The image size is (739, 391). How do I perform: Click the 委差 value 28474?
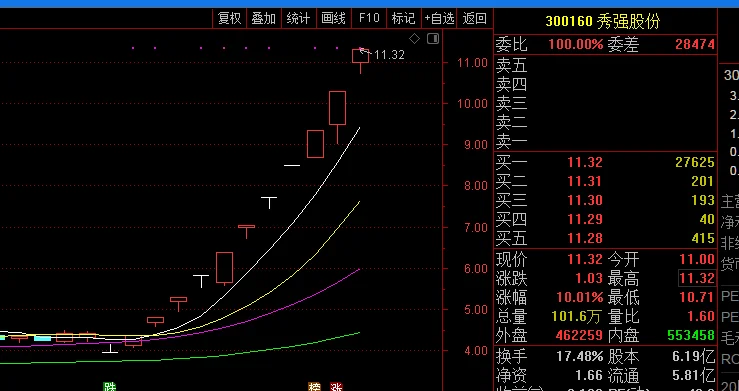pyautogui.click(x=695, y=45)
